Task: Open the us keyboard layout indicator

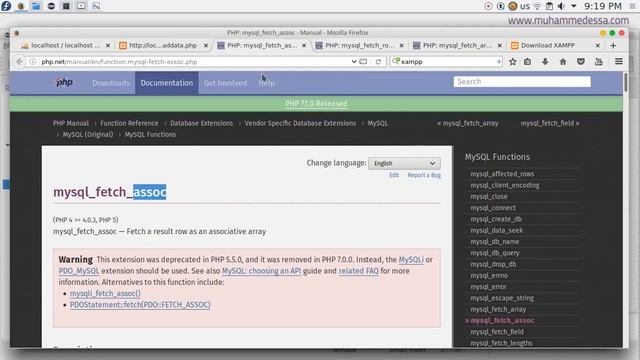Action: coord(524,6)
